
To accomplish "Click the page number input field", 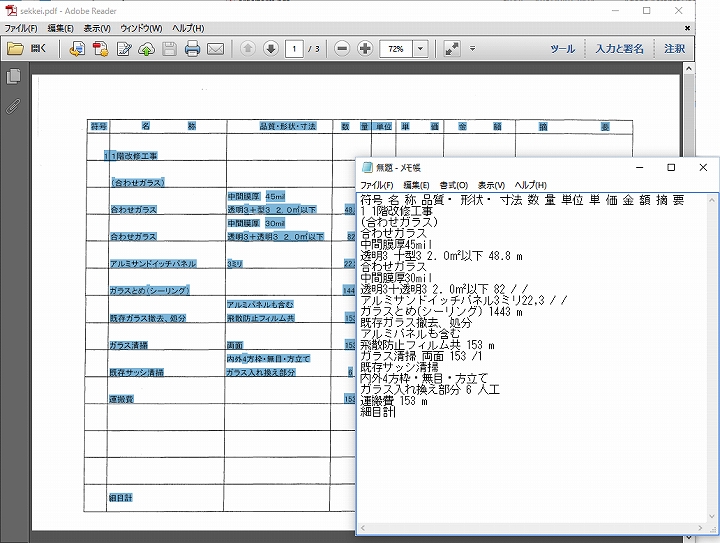I will pos(294,49).
